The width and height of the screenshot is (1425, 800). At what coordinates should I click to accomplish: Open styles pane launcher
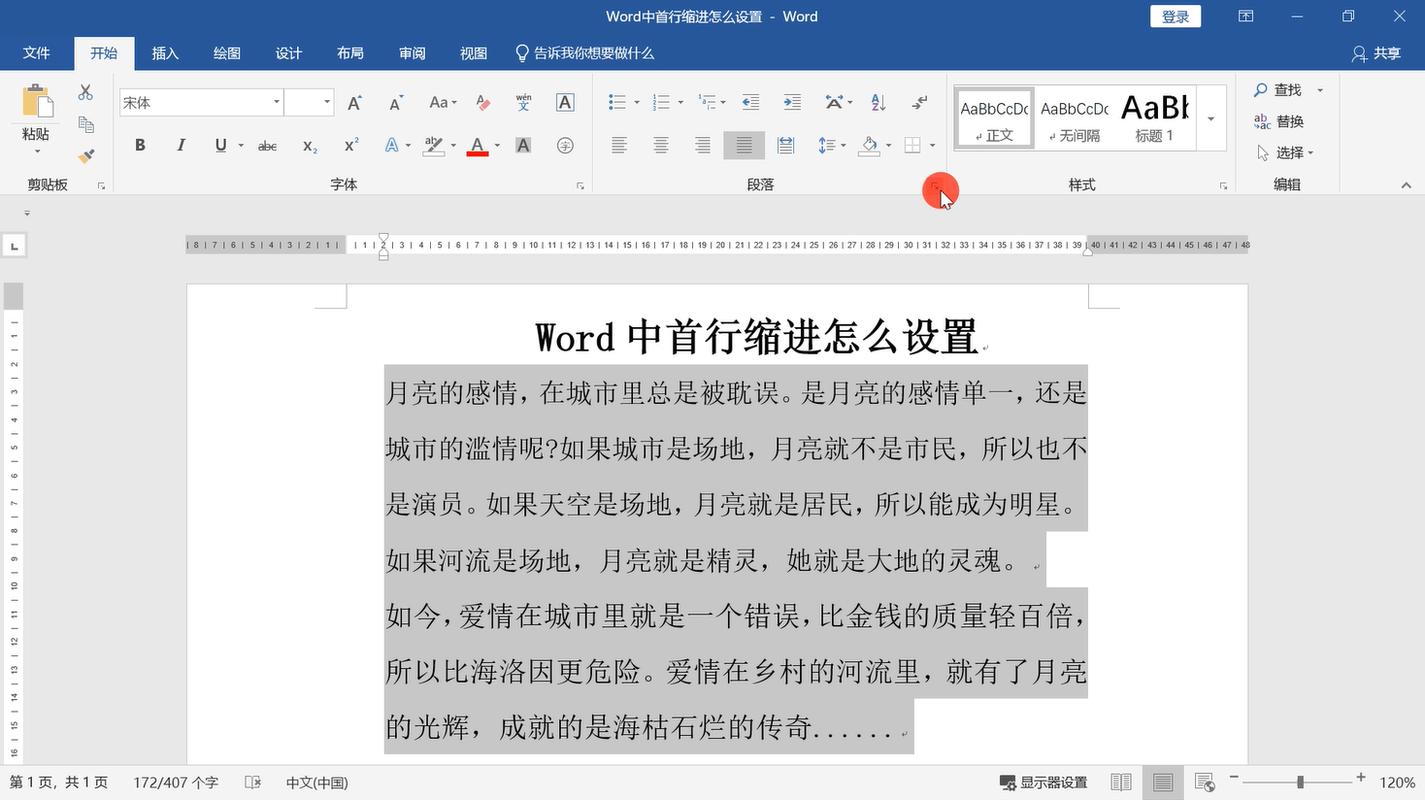pos(1223,186)
